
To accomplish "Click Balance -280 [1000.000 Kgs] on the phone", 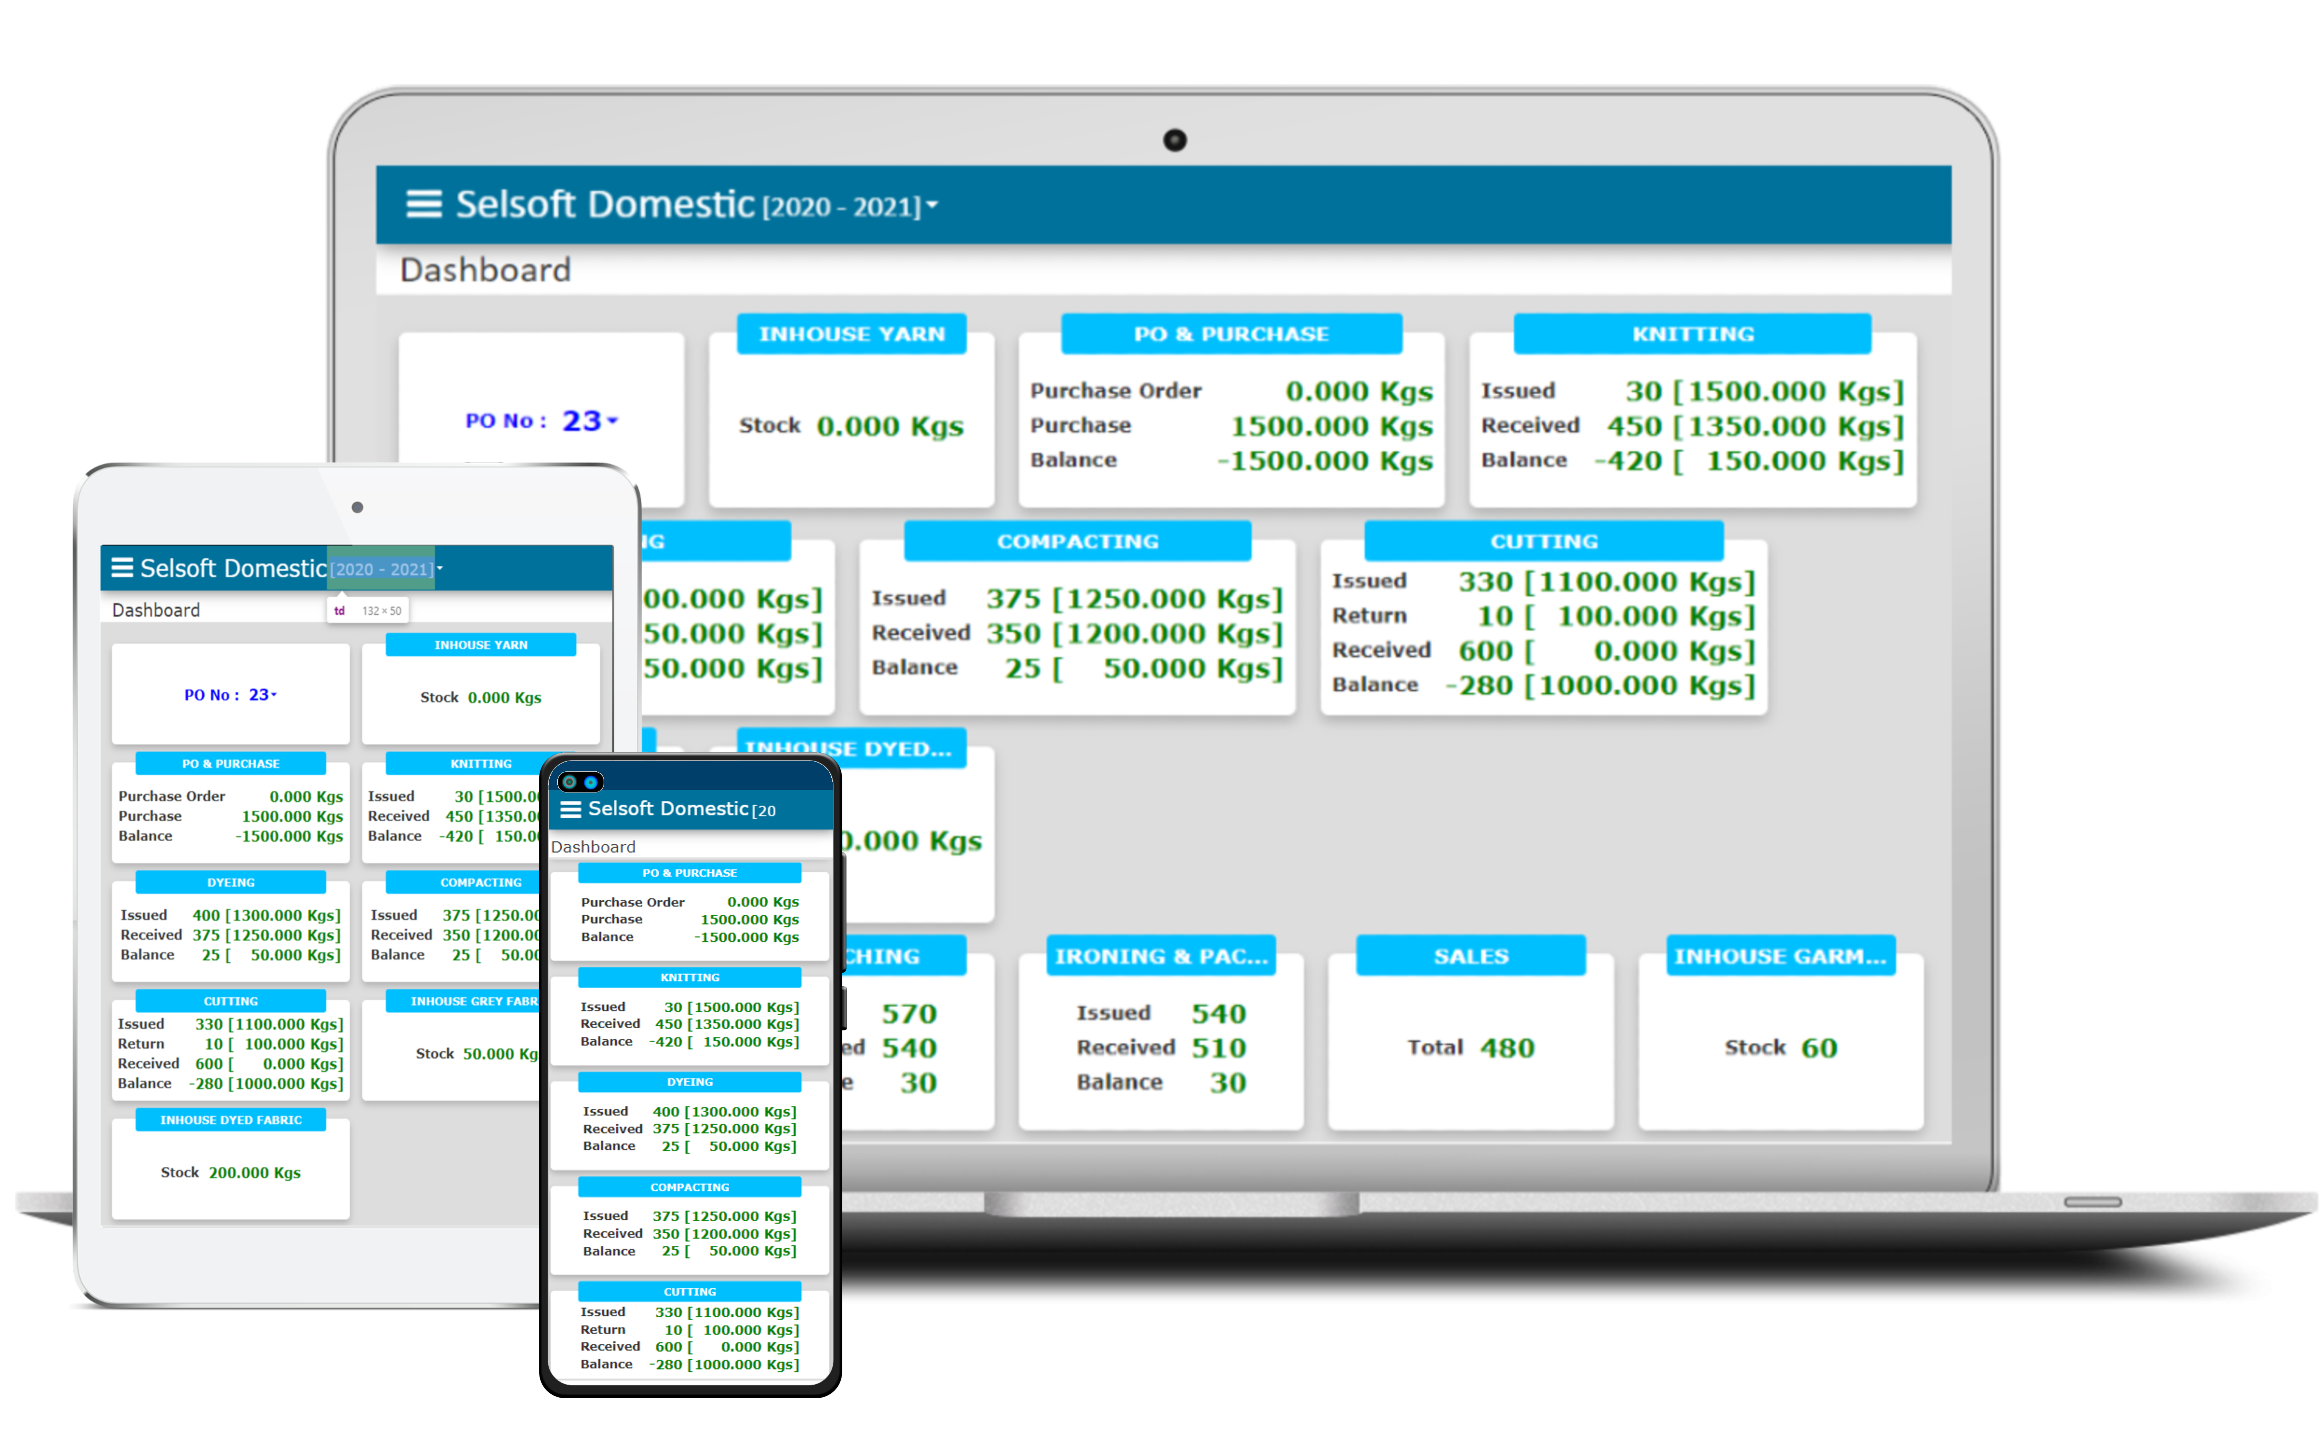I will pyautogui.click(x=690, y=1365).
